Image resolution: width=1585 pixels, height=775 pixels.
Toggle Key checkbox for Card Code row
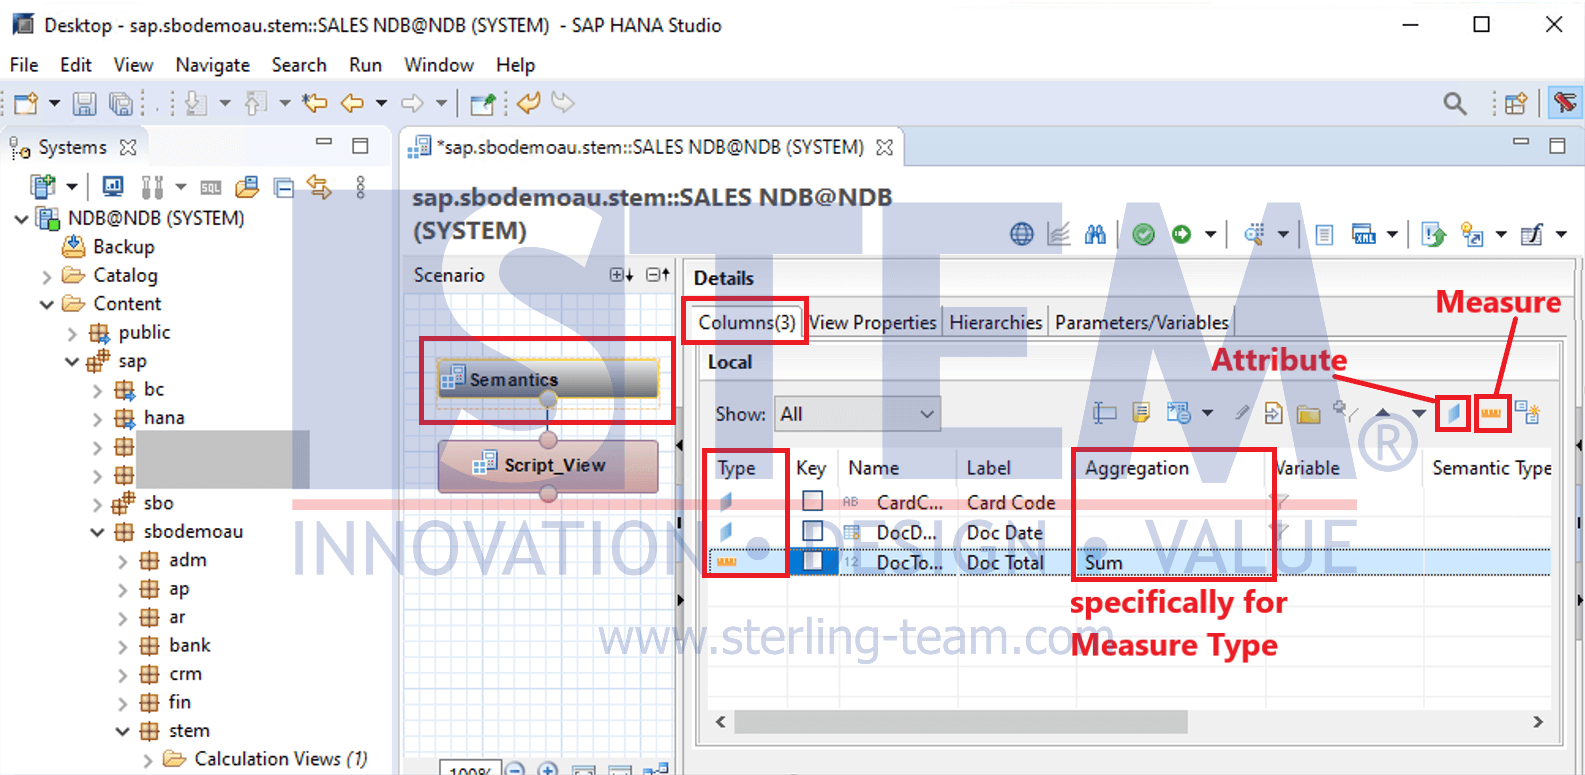pos(813,501)
